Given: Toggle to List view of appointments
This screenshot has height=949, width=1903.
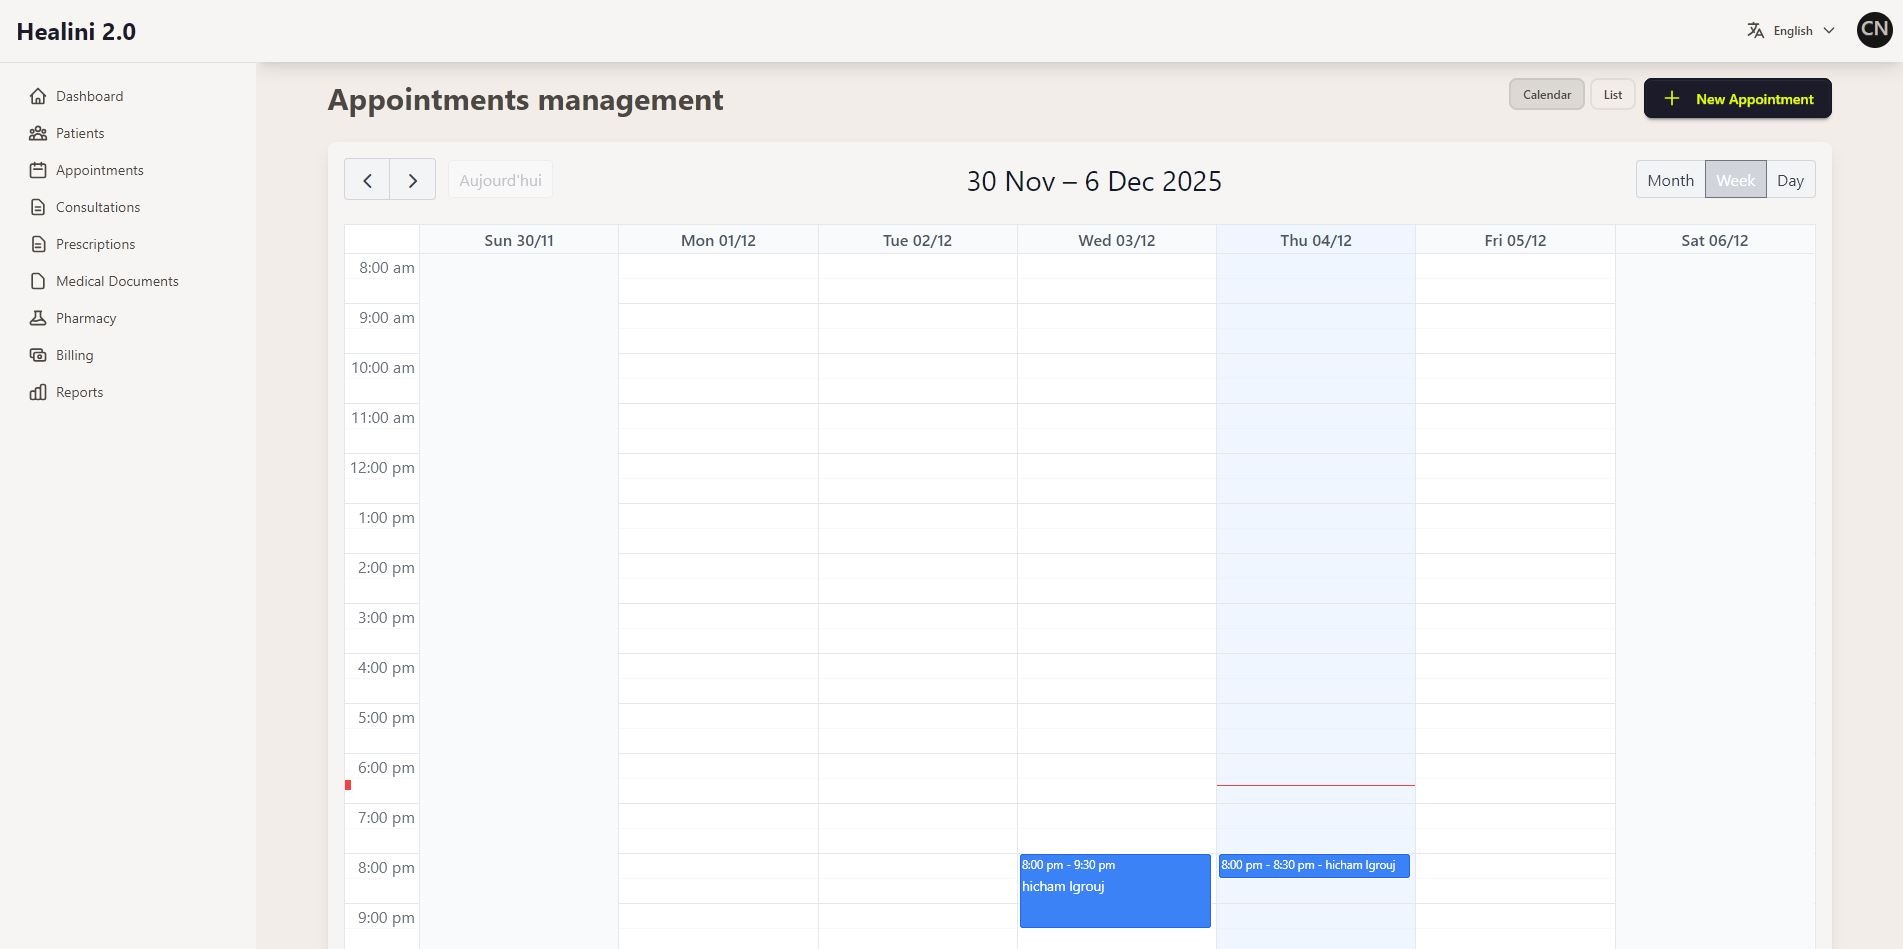Looking at the screenshot, I should [1612, 94].
